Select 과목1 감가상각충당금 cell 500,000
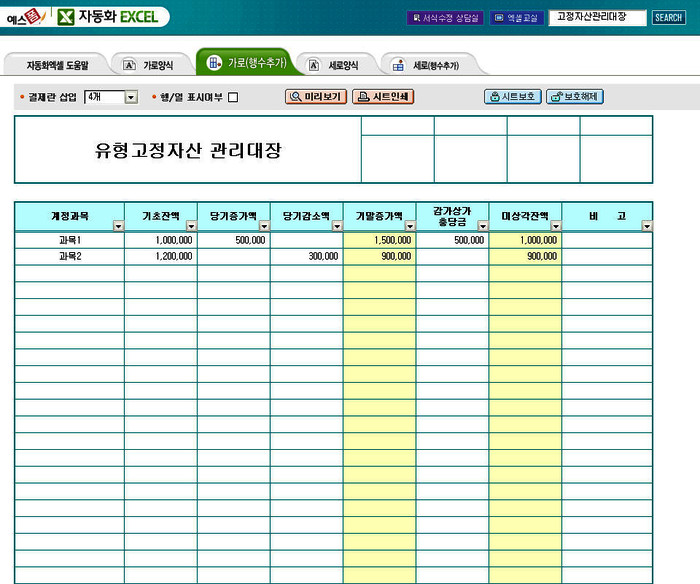The image size is (700, 584). coord(452,240)
